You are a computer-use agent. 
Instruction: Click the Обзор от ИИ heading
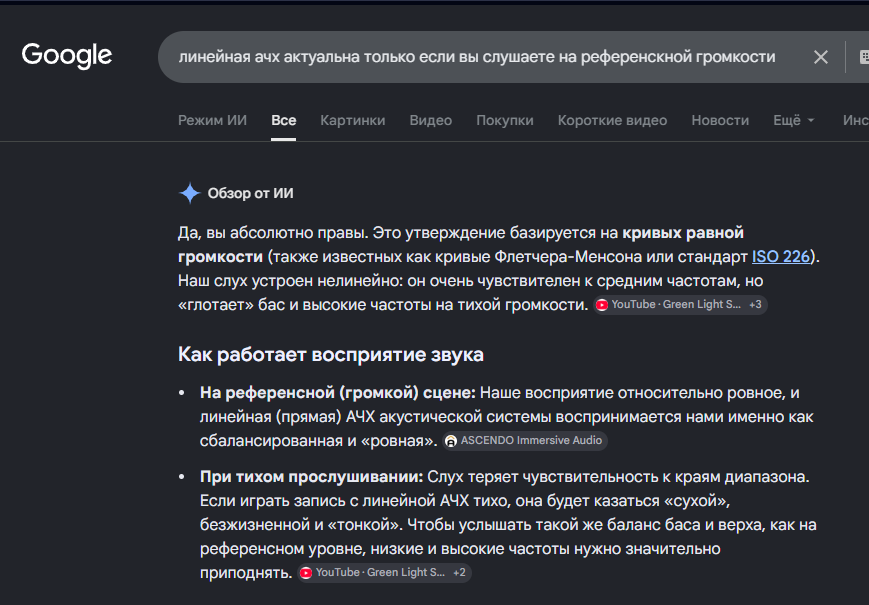[x=251, y=193]
